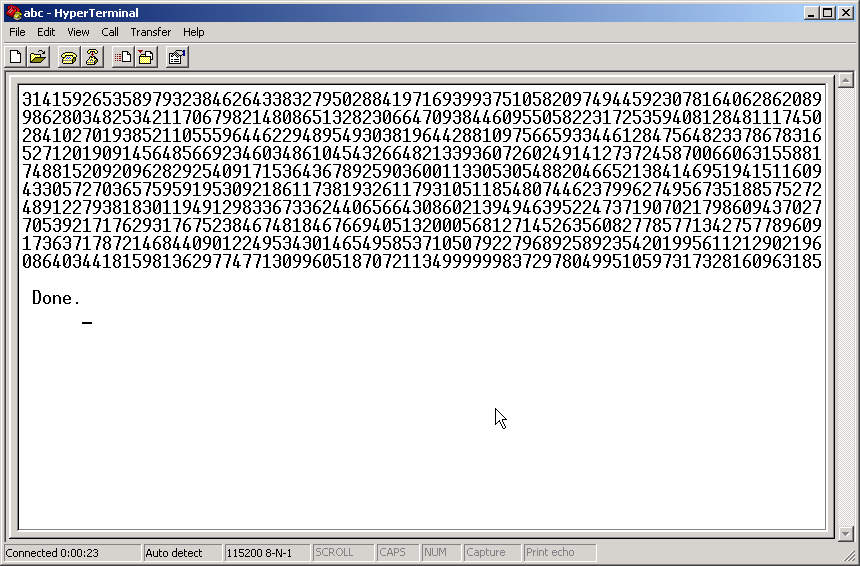
Task: Maximize the HyperTerminal window
Action: 827,13
